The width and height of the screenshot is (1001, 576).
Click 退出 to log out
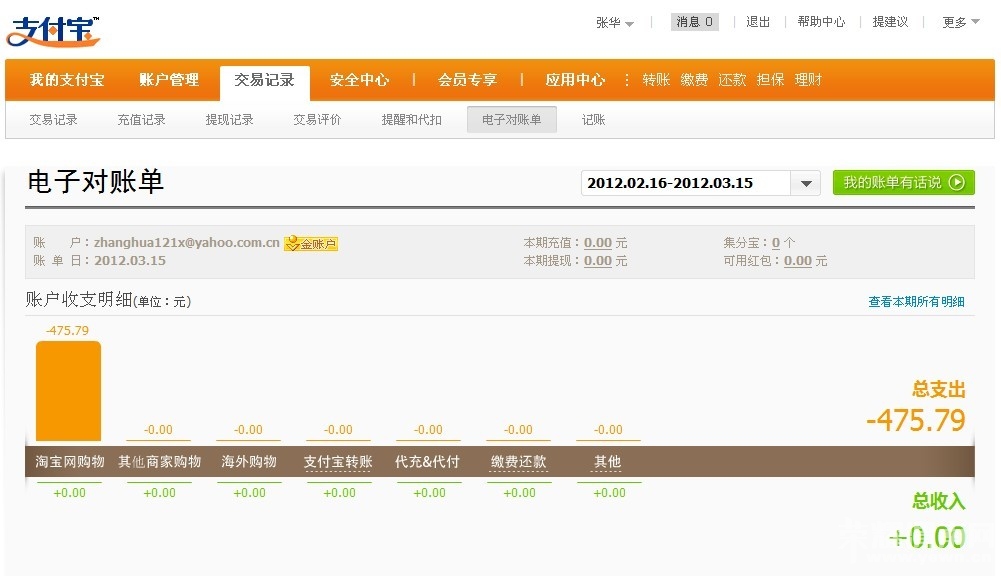[758, 22]
